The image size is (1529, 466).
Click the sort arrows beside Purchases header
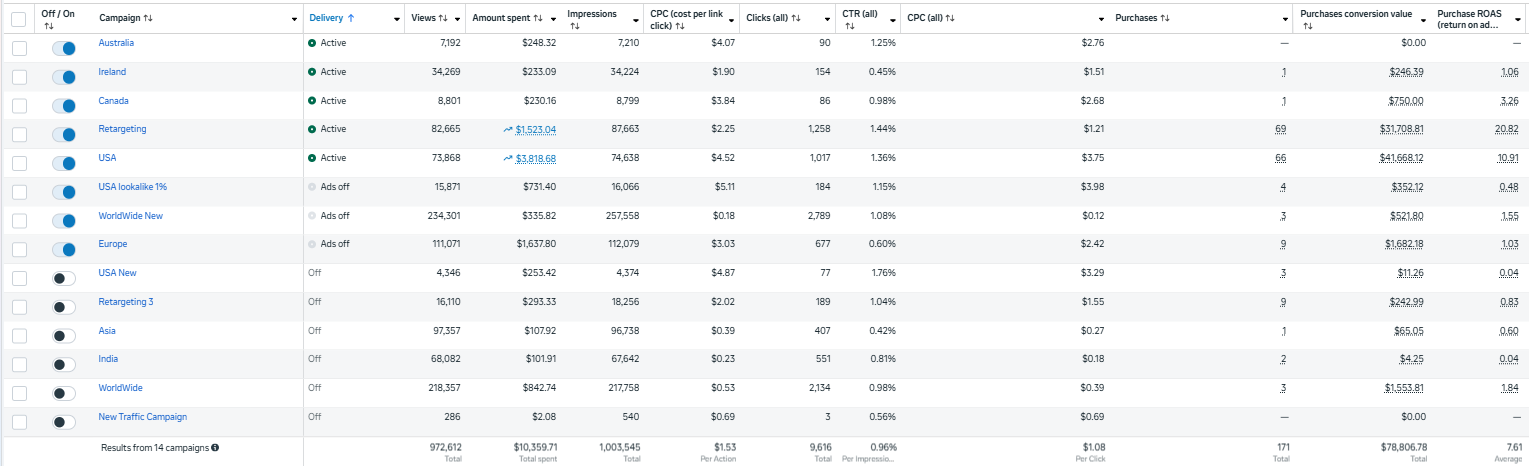(1165, 19)
